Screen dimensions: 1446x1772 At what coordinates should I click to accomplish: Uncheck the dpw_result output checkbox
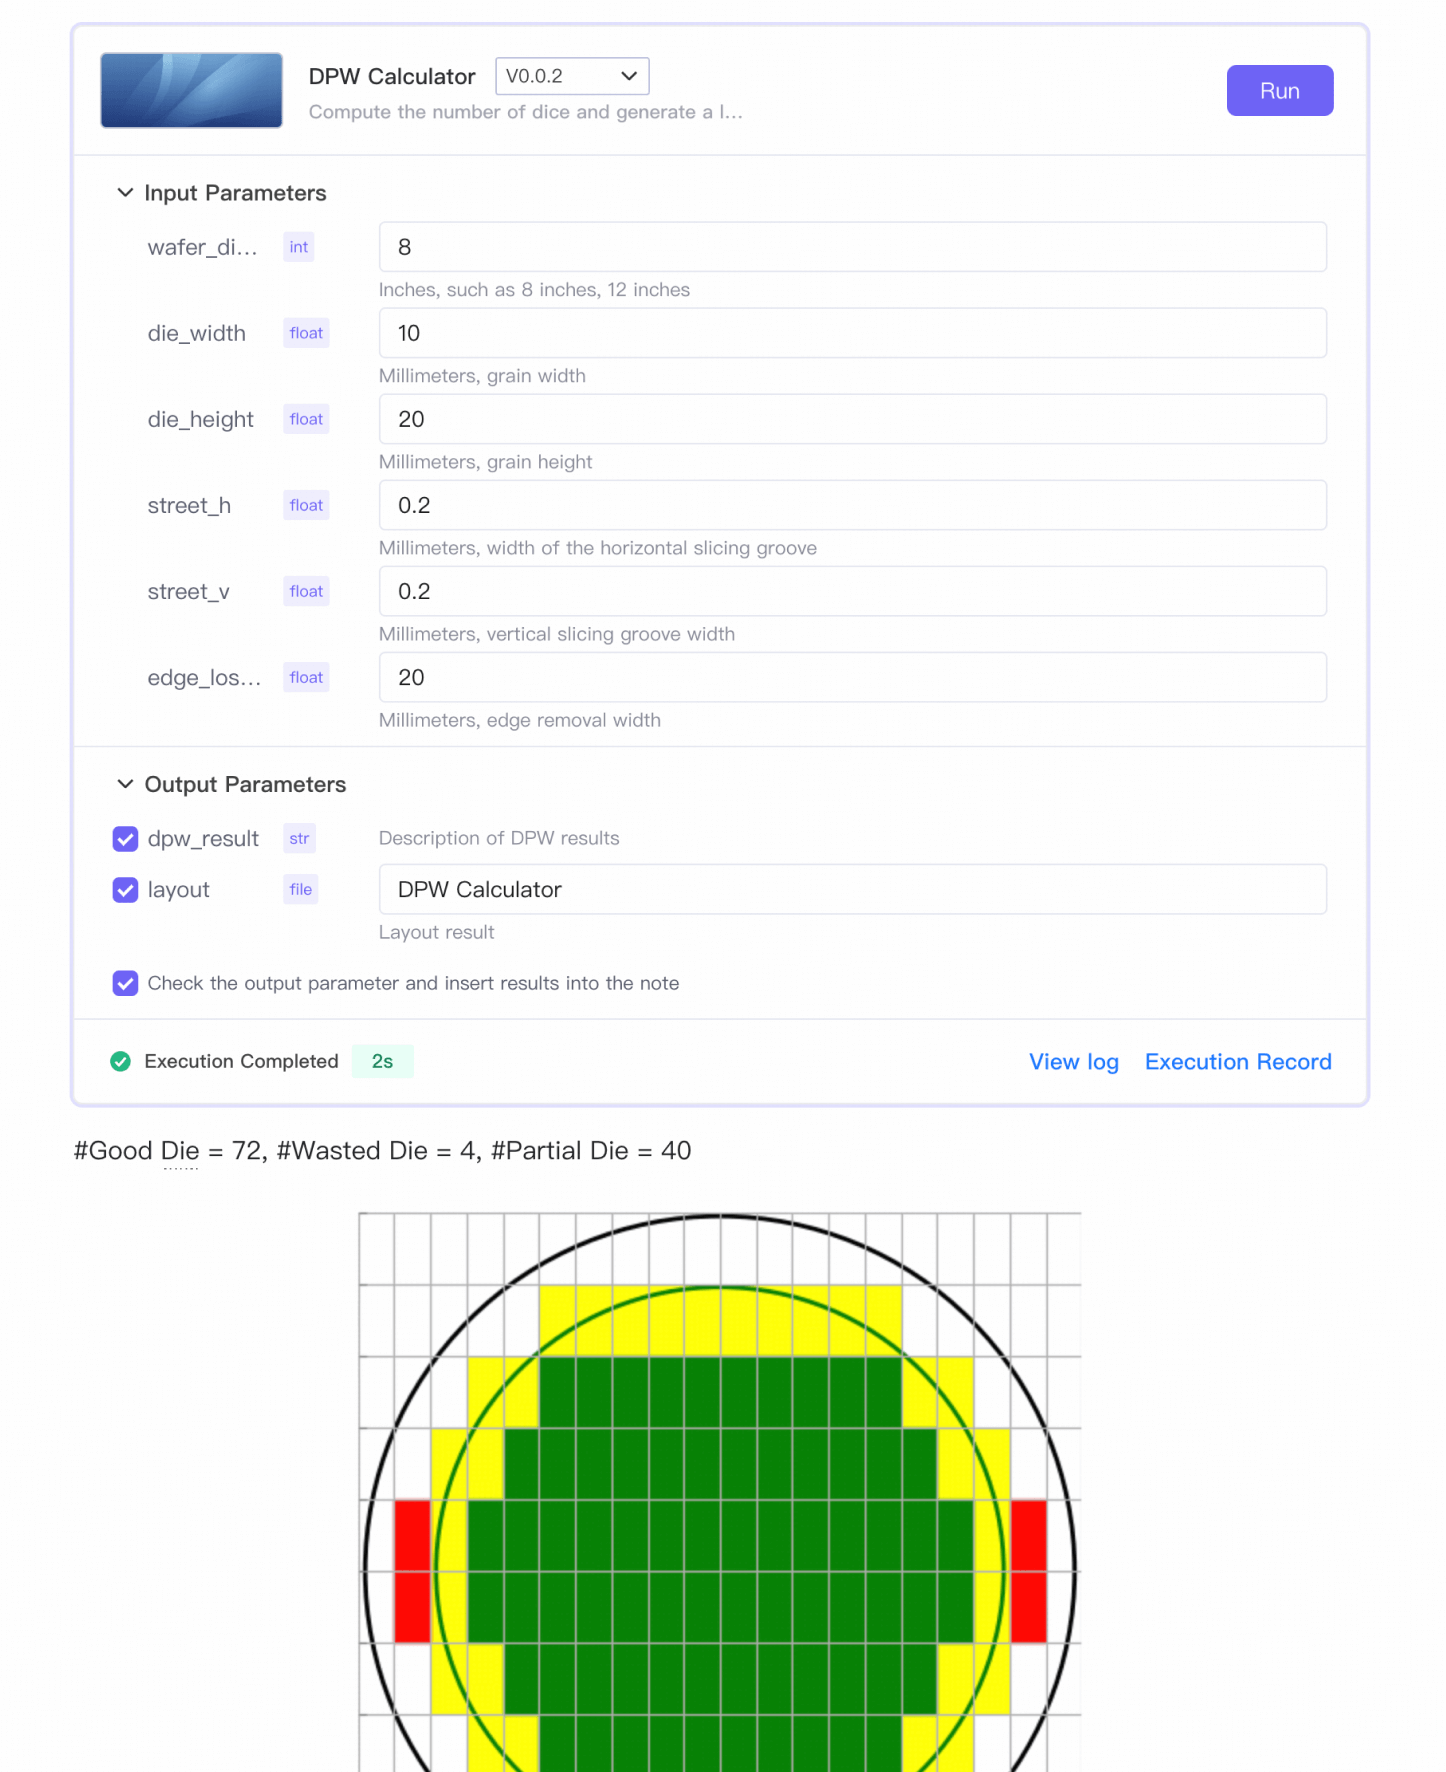[x=125, y=839]
